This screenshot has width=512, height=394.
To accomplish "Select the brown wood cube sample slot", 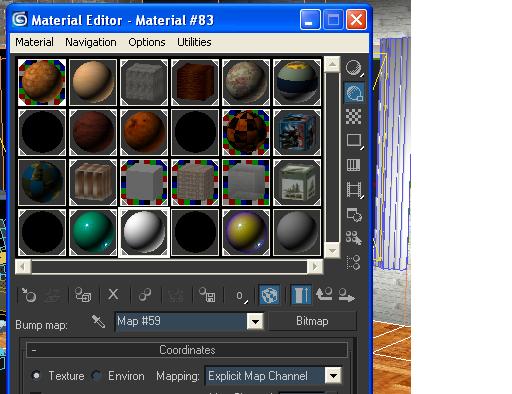I will [x=195, y=82].
